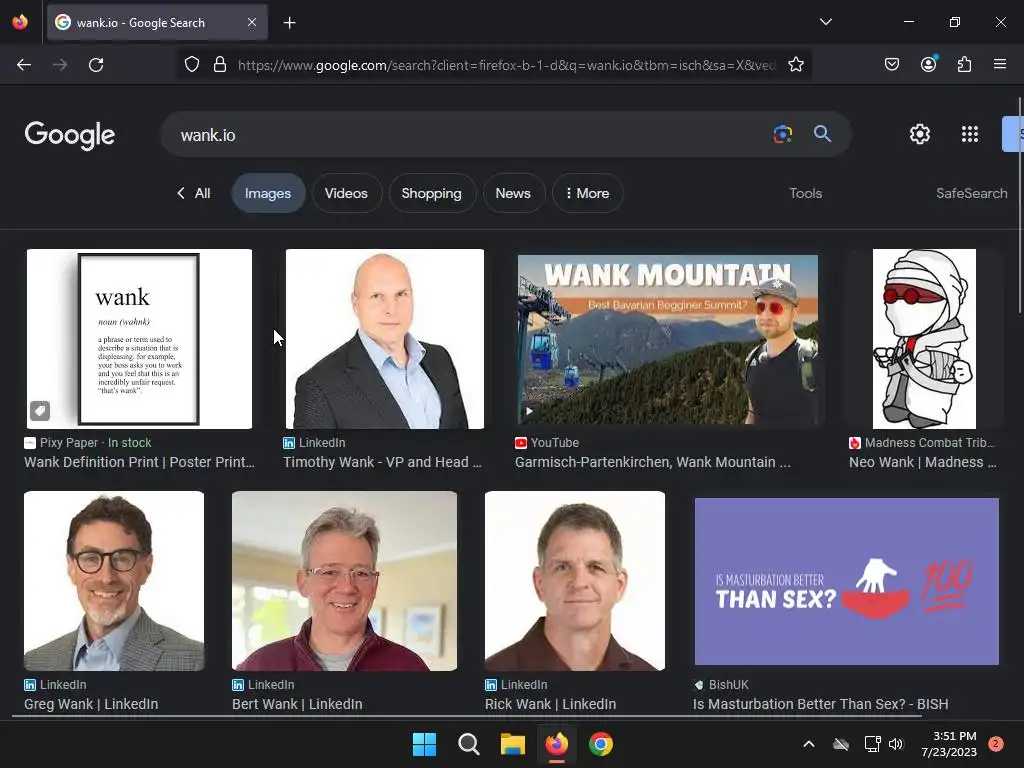The width and height of the screenshot is (1024, 768).
Task: Expand the More search filters menu
Action: click(x=588, y=193)
